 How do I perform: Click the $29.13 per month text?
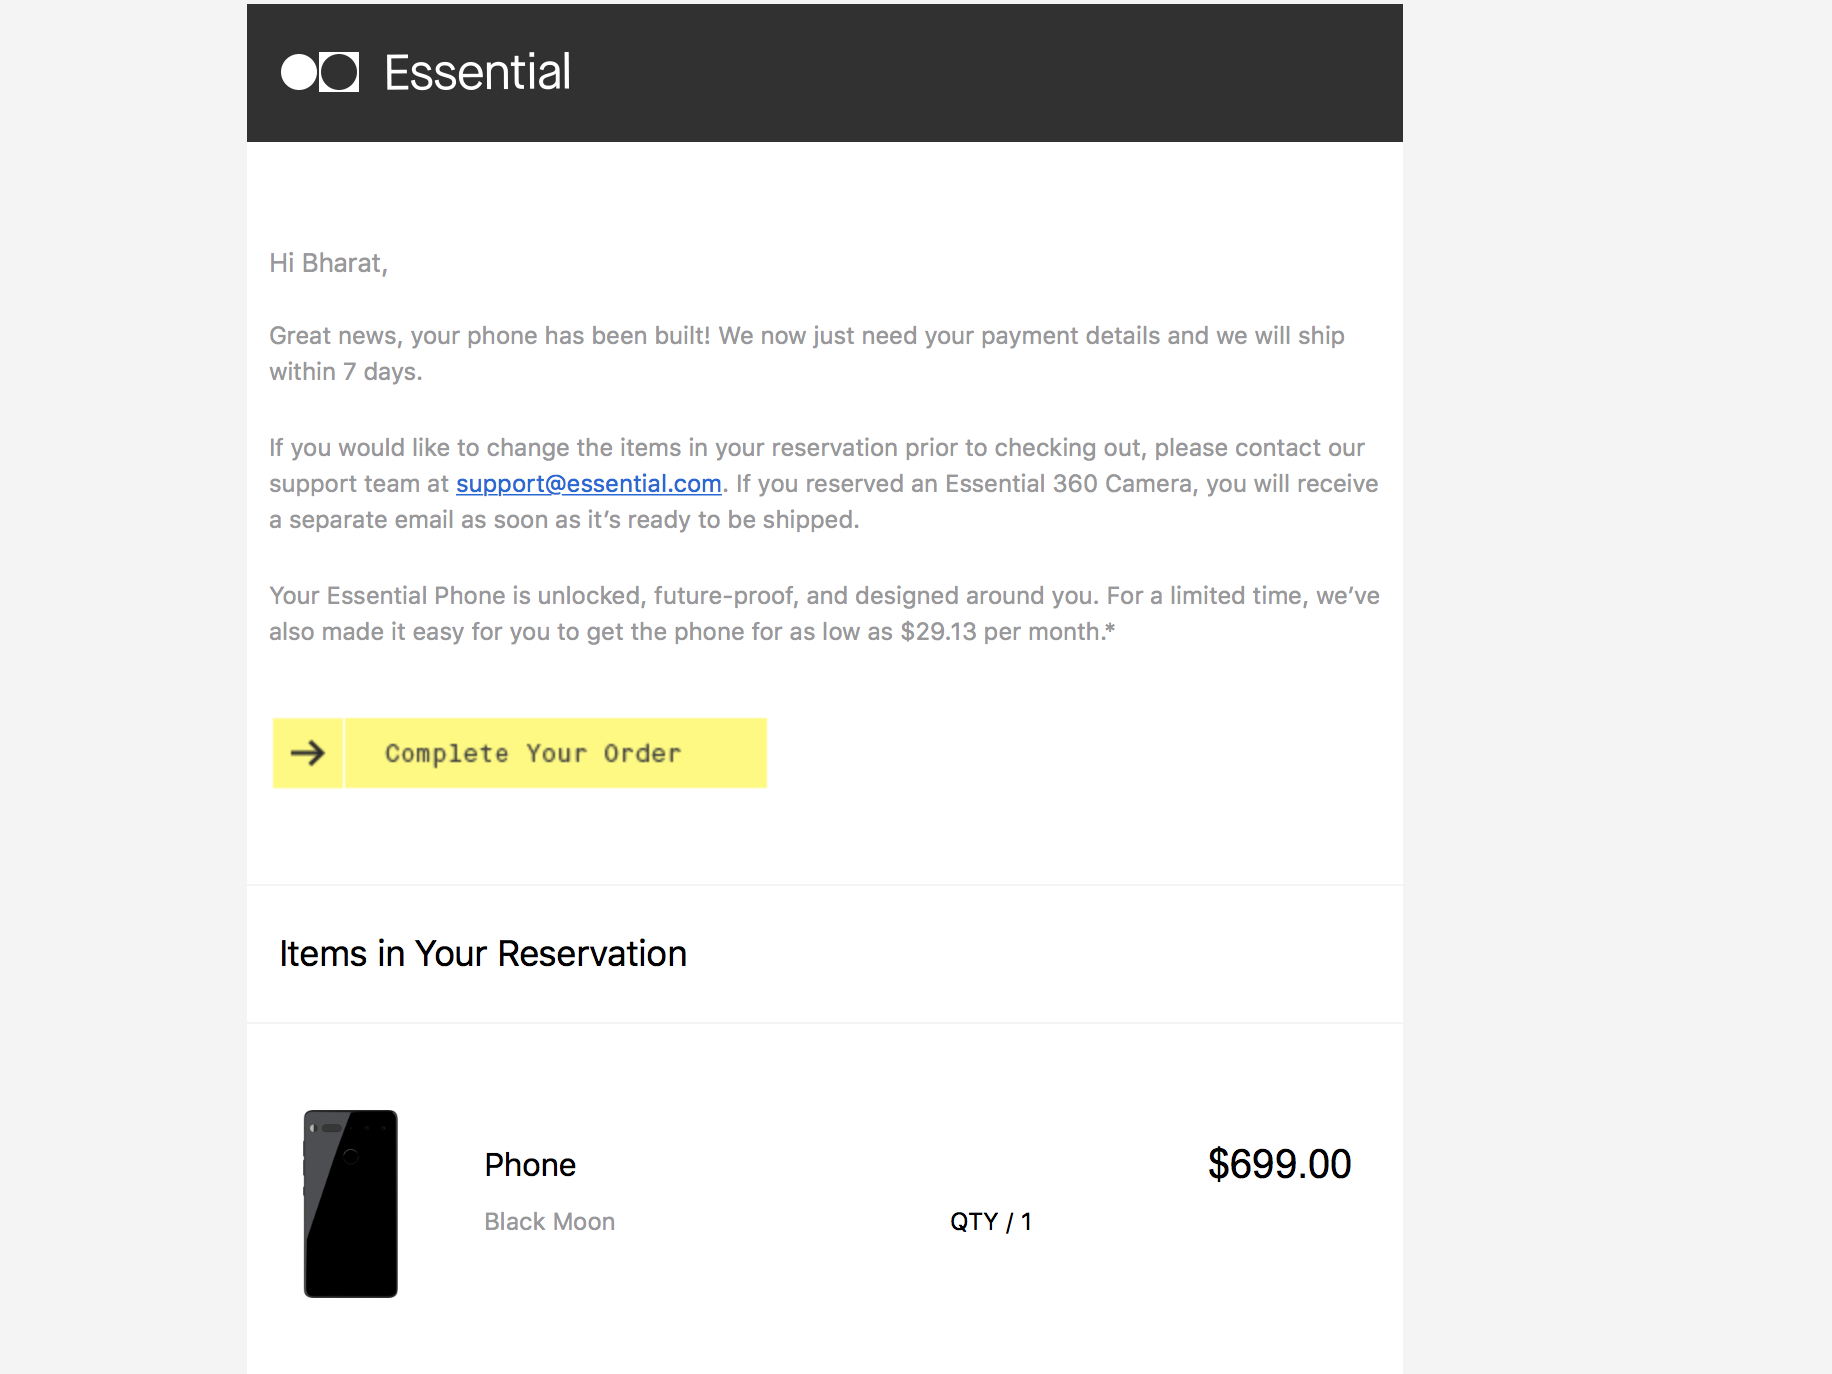1000,632
